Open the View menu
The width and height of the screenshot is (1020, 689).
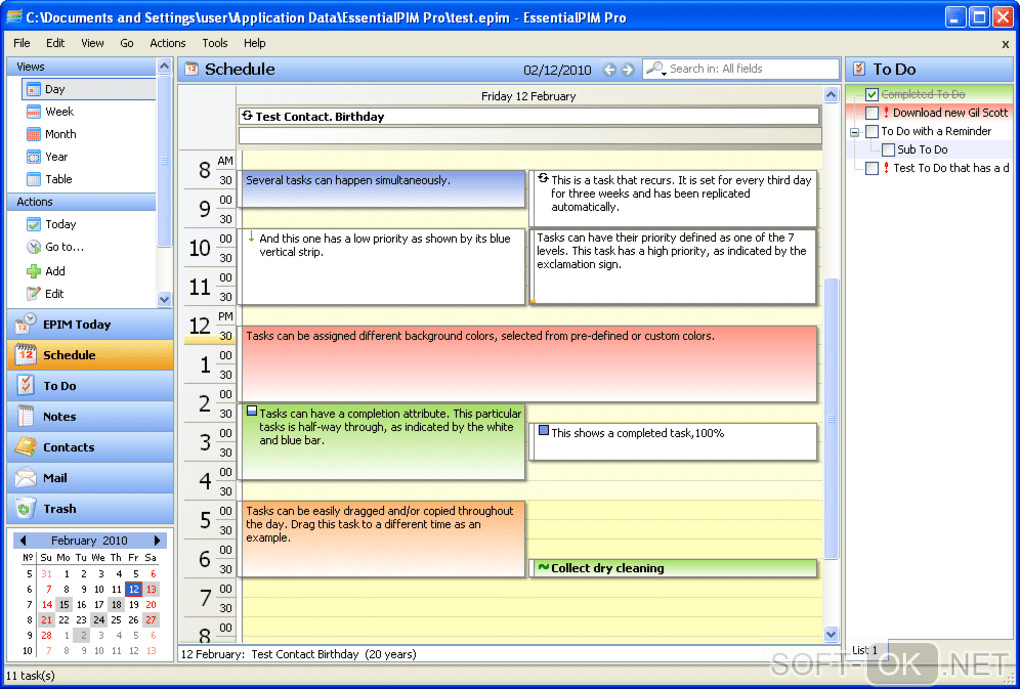click(x=92, y=43)
